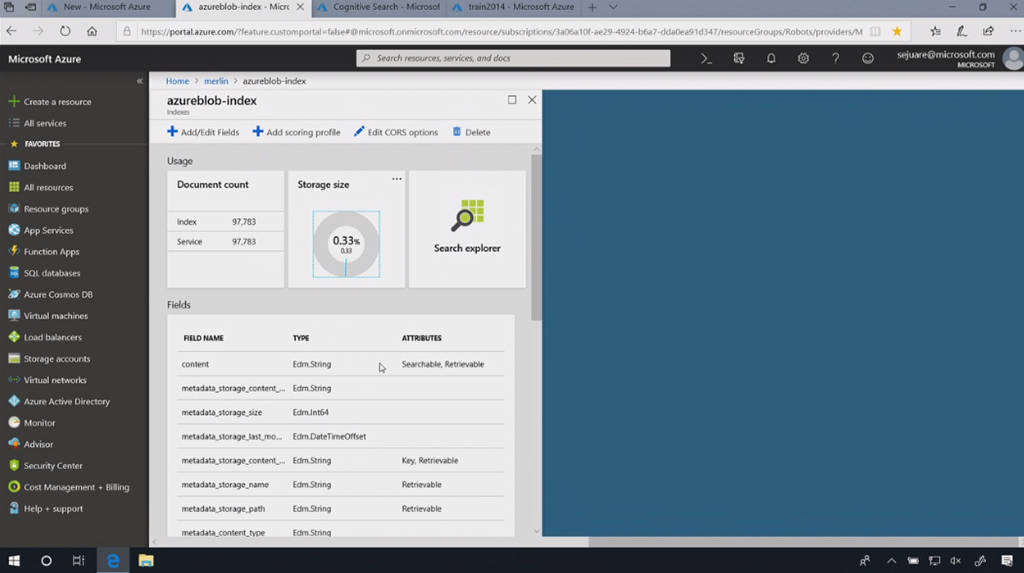Open Search explorer tile
The width and height of the screenshot is (1024, 573).
pos(467,229)
